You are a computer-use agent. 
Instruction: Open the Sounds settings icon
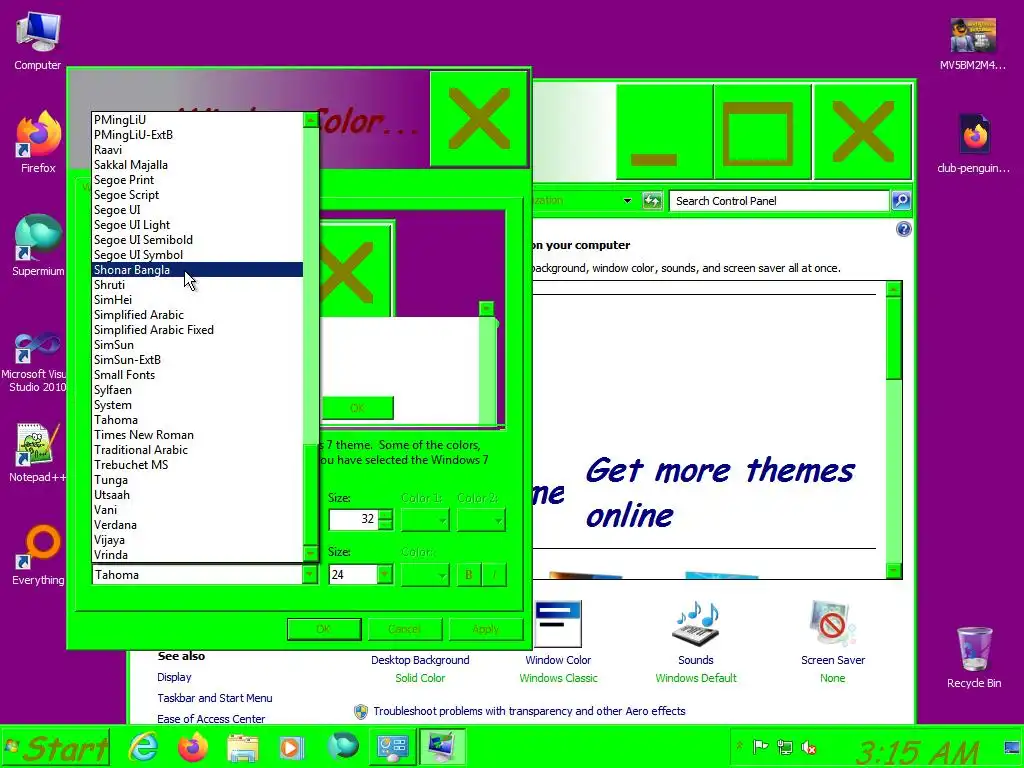click(696, 624)
